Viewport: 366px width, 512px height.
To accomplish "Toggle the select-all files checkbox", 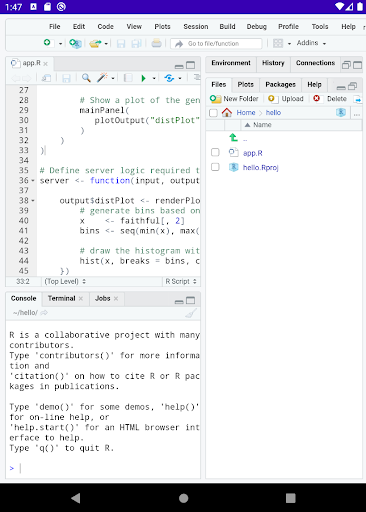I will (213, 113).
